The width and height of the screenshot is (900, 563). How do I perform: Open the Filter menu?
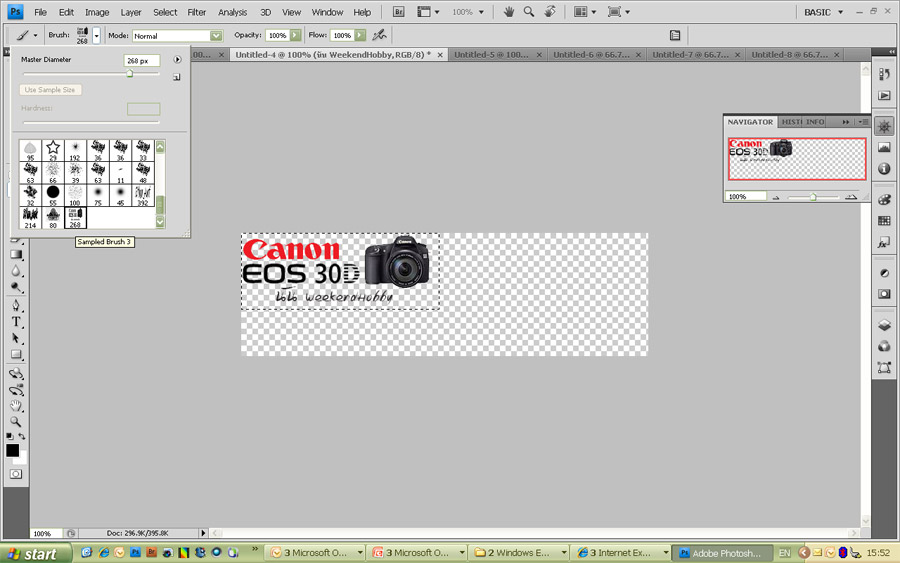tap(197, 12)
